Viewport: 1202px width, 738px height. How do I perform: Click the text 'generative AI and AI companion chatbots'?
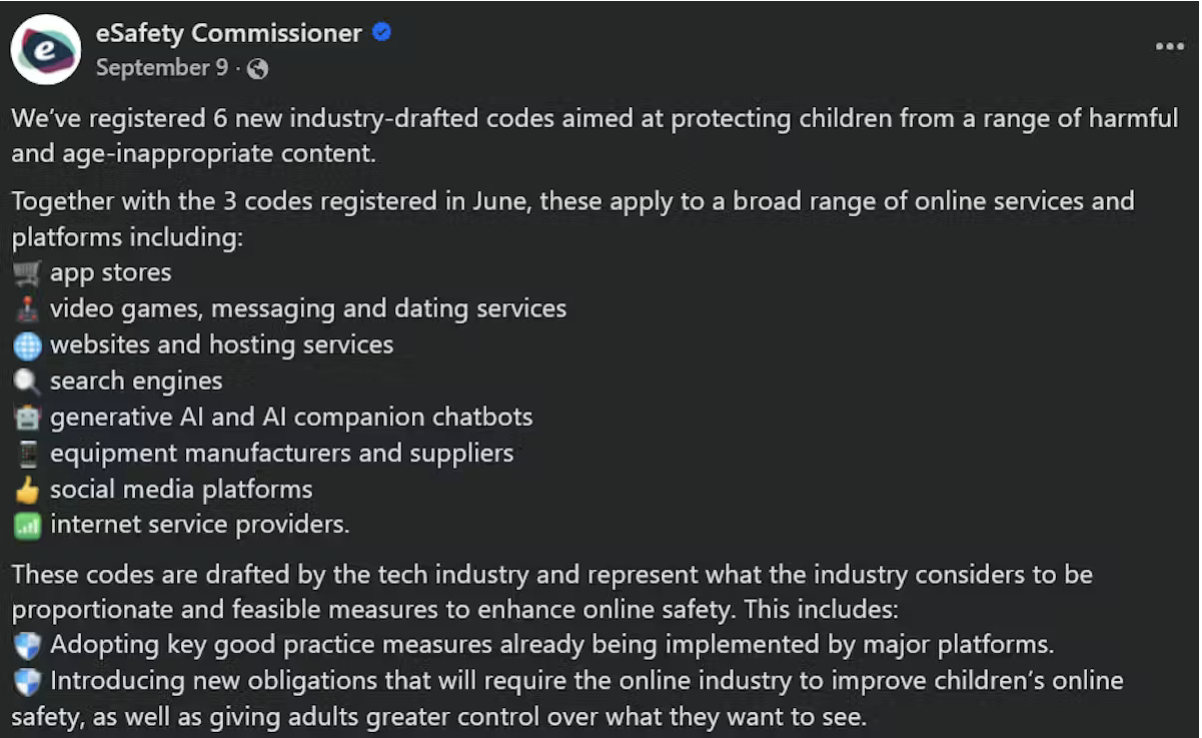[x=291, y=417]
